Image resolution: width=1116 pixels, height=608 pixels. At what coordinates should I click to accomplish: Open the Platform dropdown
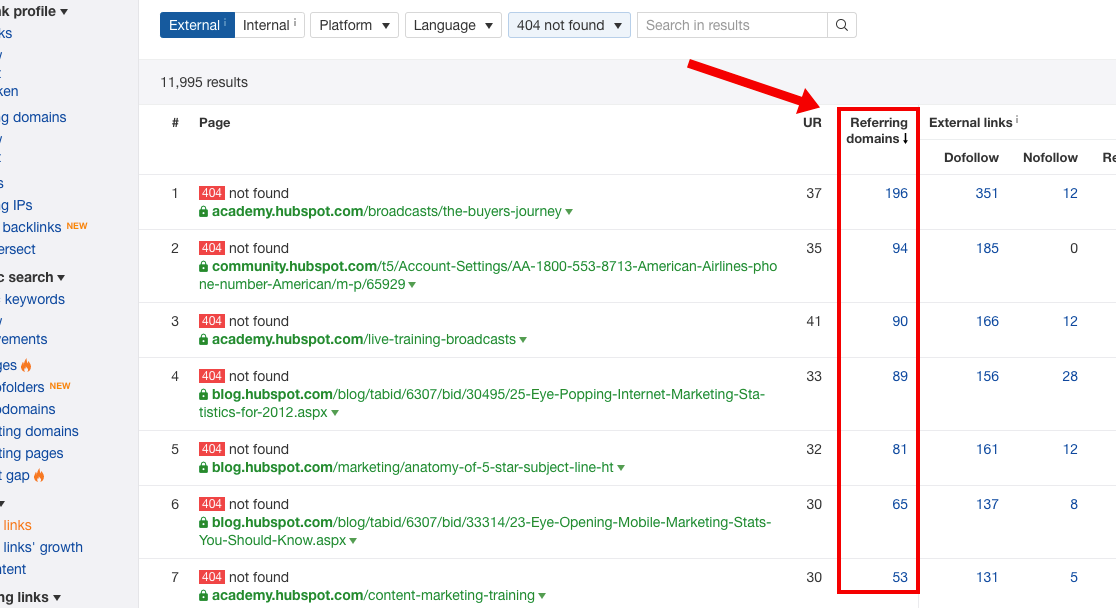[x=354, y=25]
